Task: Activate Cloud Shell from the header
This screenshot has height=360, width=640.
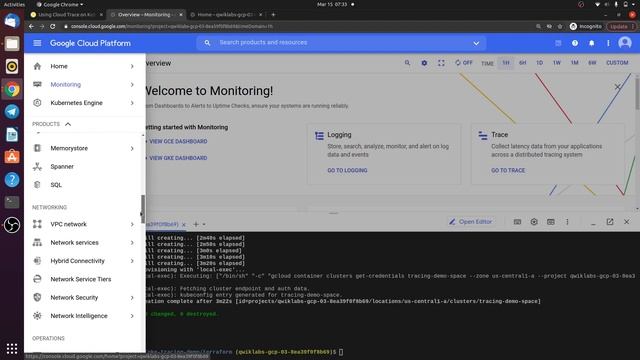Action: tap(558, 43)
